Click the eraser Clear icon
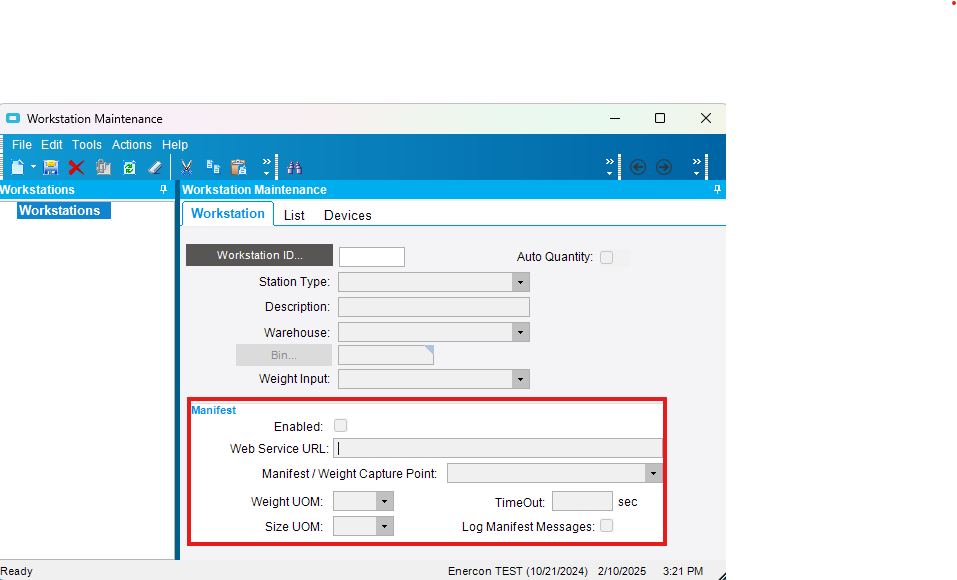The height and width of the screenshot is (580, 957). [155, 167]
